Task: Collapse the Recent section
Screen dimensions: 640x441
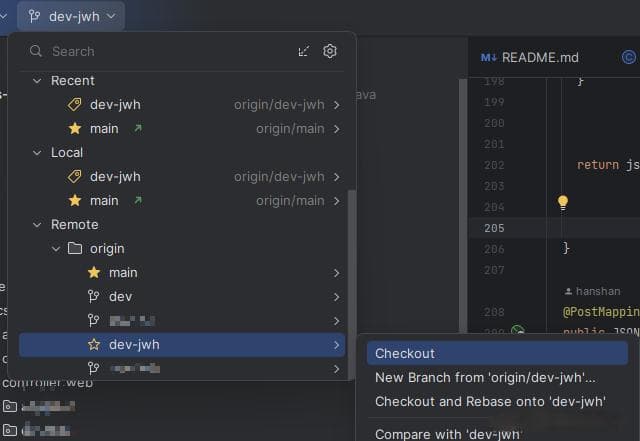Action: tap(37, 81)
